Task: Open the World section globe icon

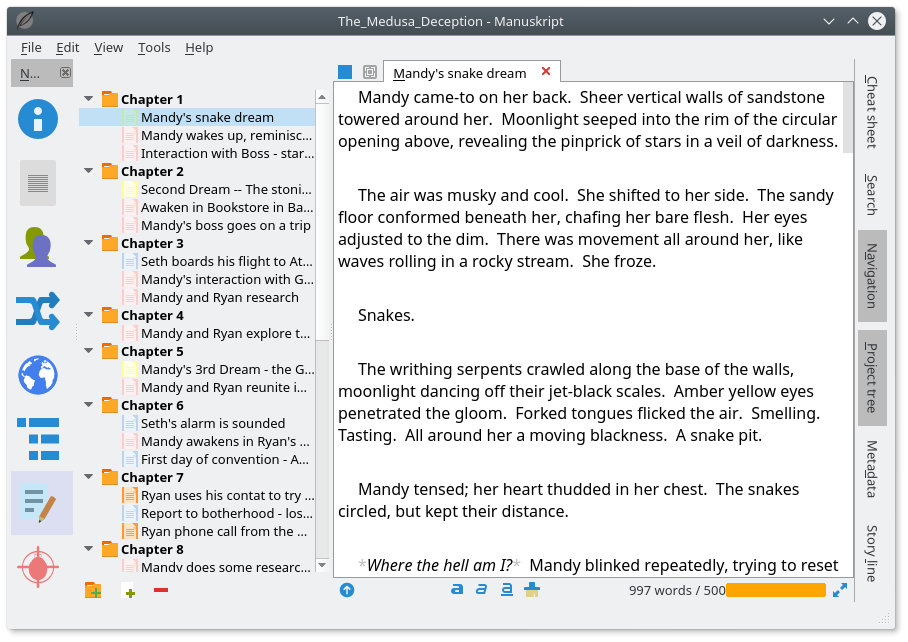Action: 38,375
